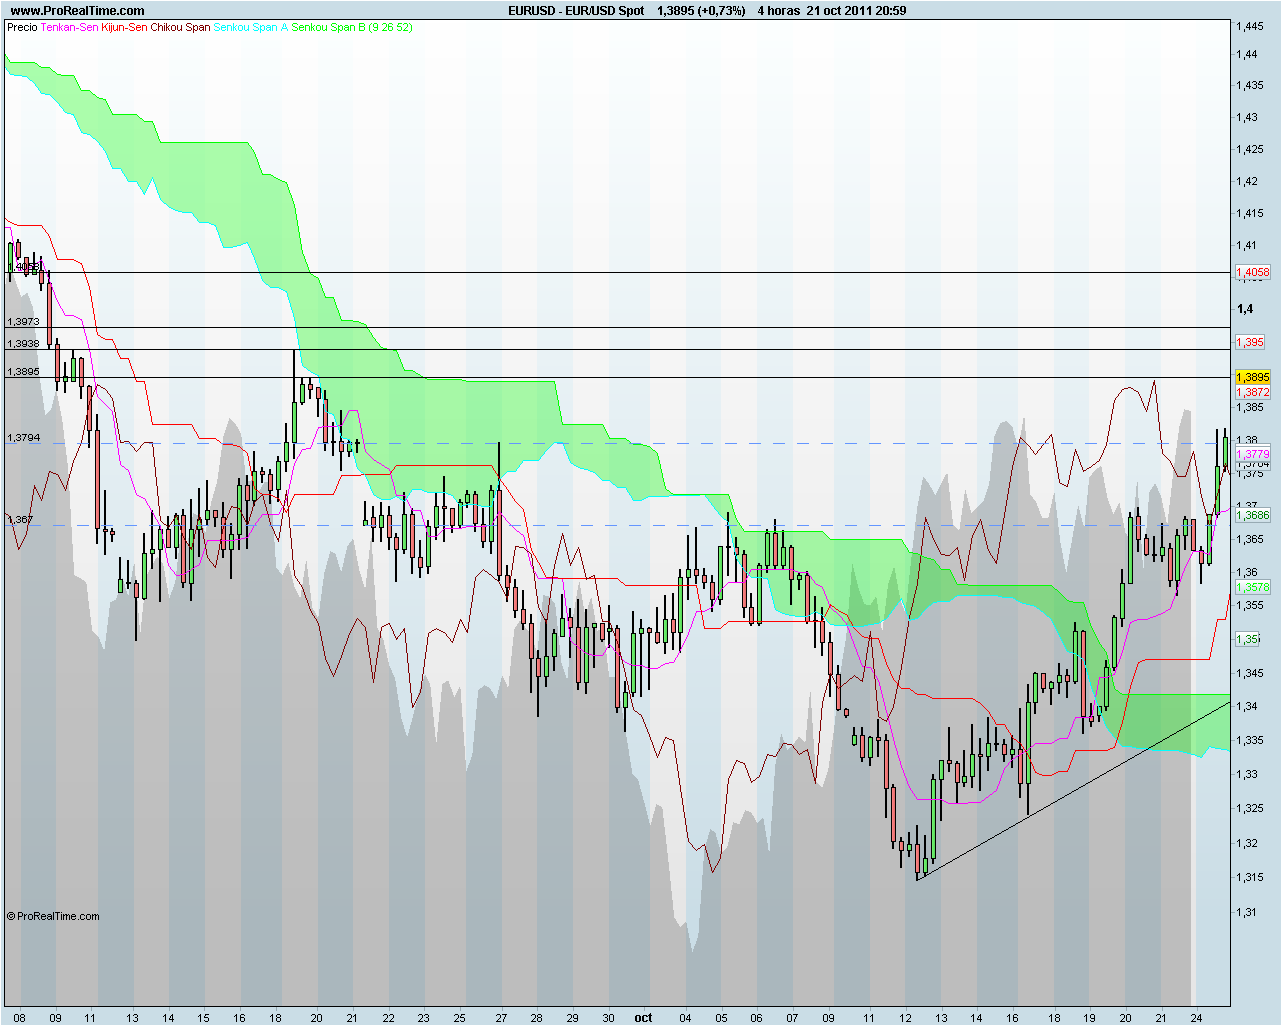1282x1026 pixels.
Task: Click the green 1,3578 axis label
Action: click(x=1252, y=589)
